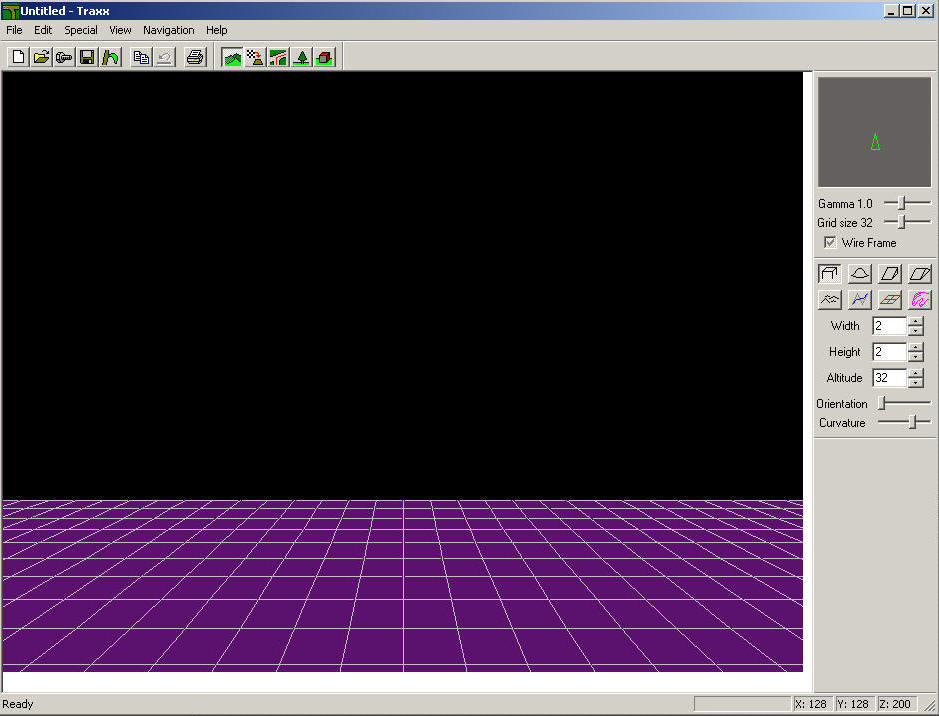Open the Navigation menu
This screenshot has height=716, width=939.
[168, 30]
